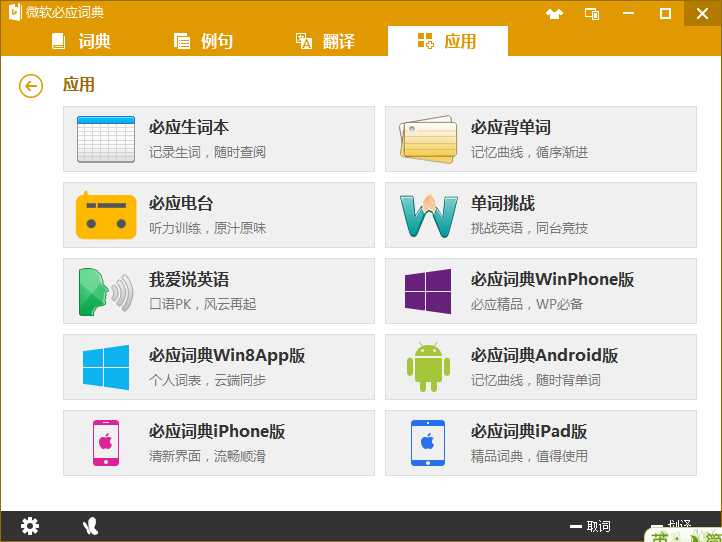
Task: Click the 听力训练，原汁原味 description
Action: (x=207, y=228)
